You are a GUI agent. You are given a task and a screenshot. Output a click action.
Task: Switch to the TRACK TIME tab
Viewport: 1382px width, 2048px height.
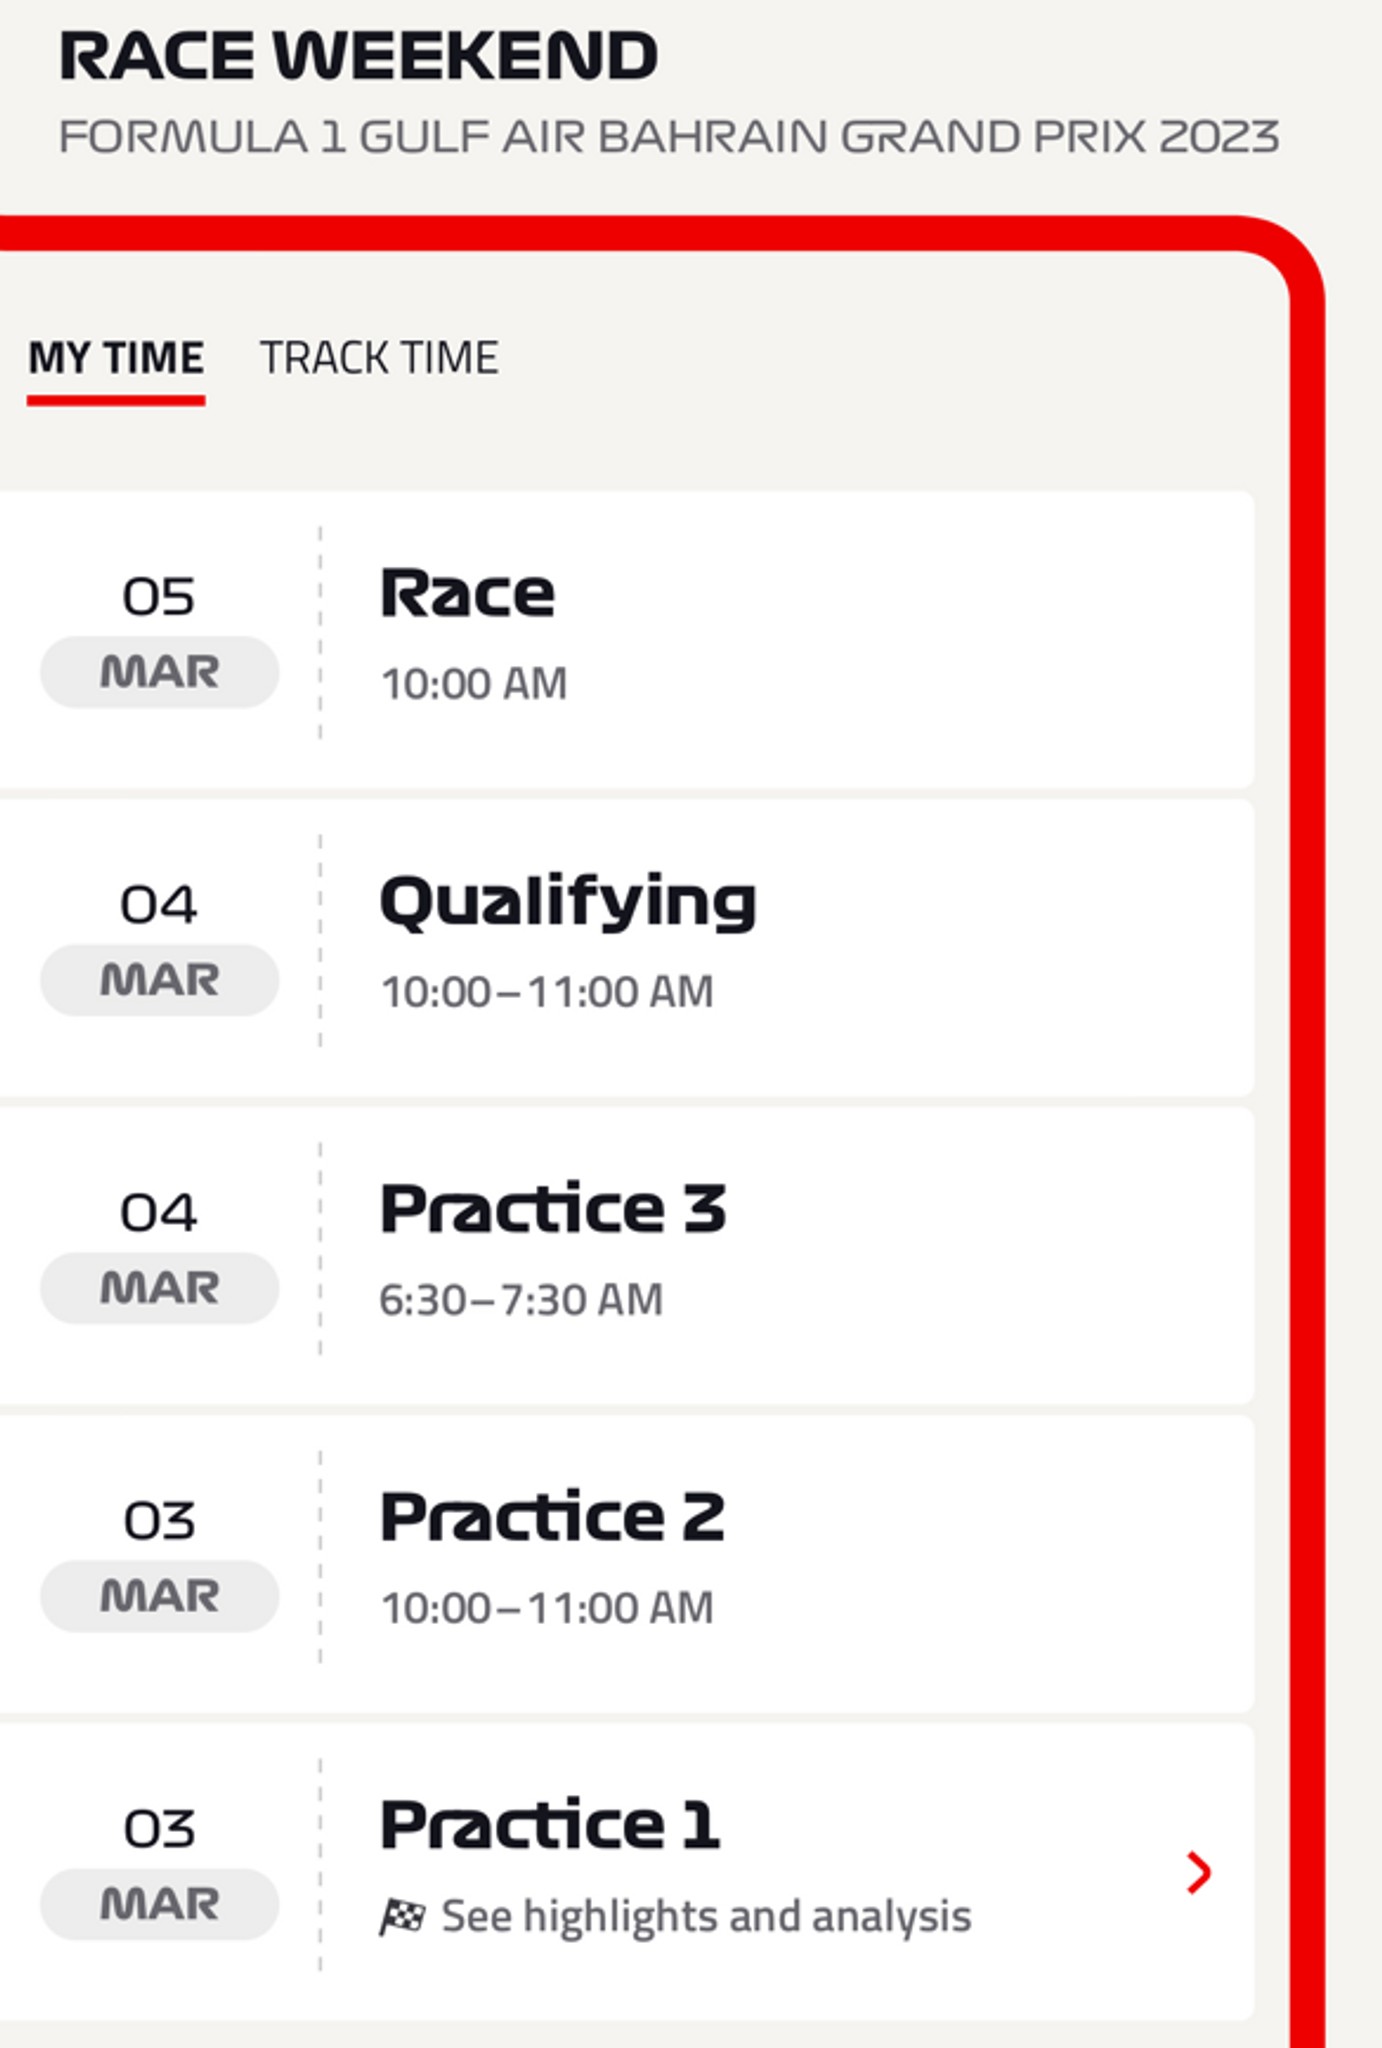pos(379,358)
